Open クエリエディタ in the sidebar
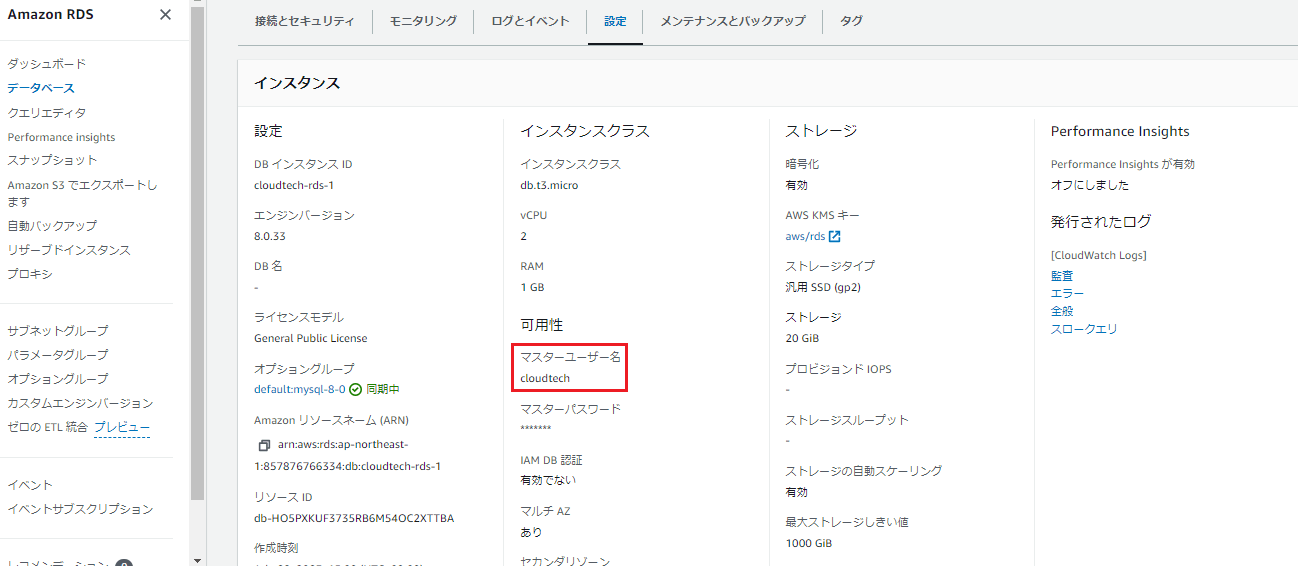Image resolution: width=1298 pixels, height=566 pixels. 47,113
